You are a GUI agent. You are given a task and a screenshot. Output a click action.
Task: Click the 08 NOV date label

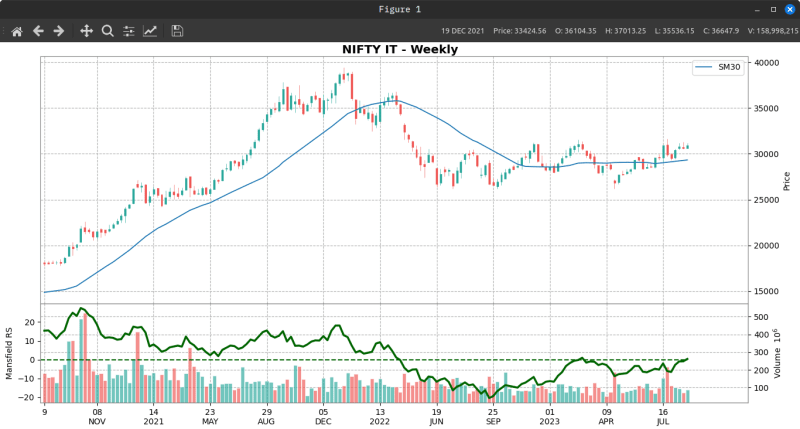tap(97, 417)
